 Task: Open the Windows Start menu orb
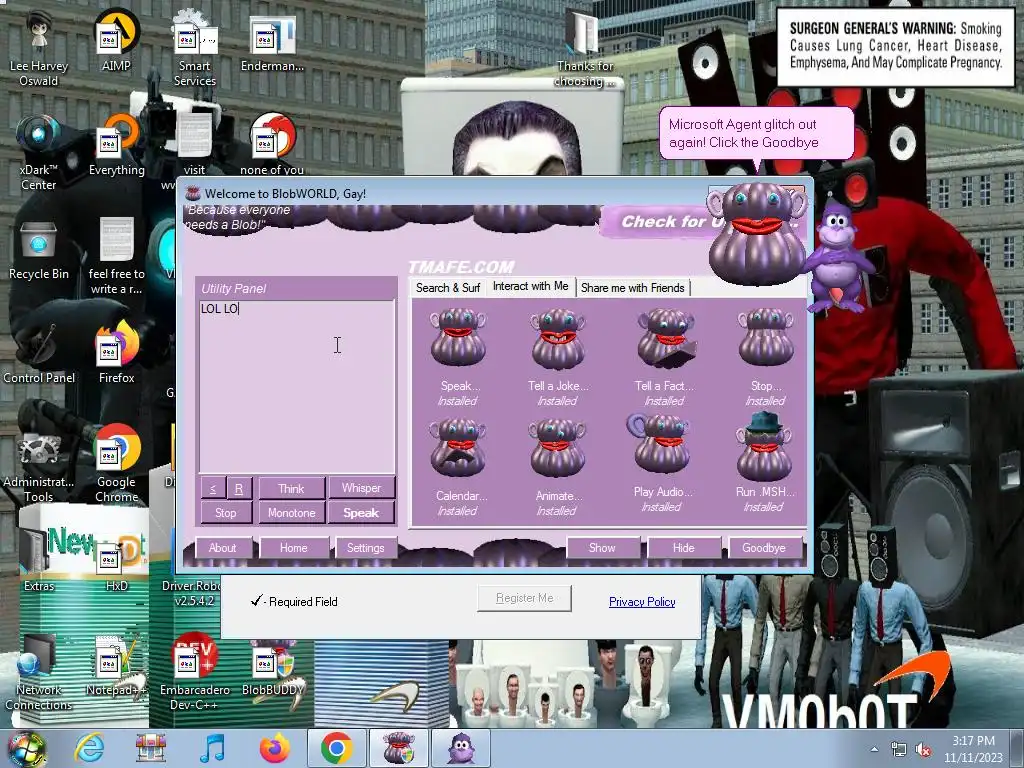(x=26, y=748)
